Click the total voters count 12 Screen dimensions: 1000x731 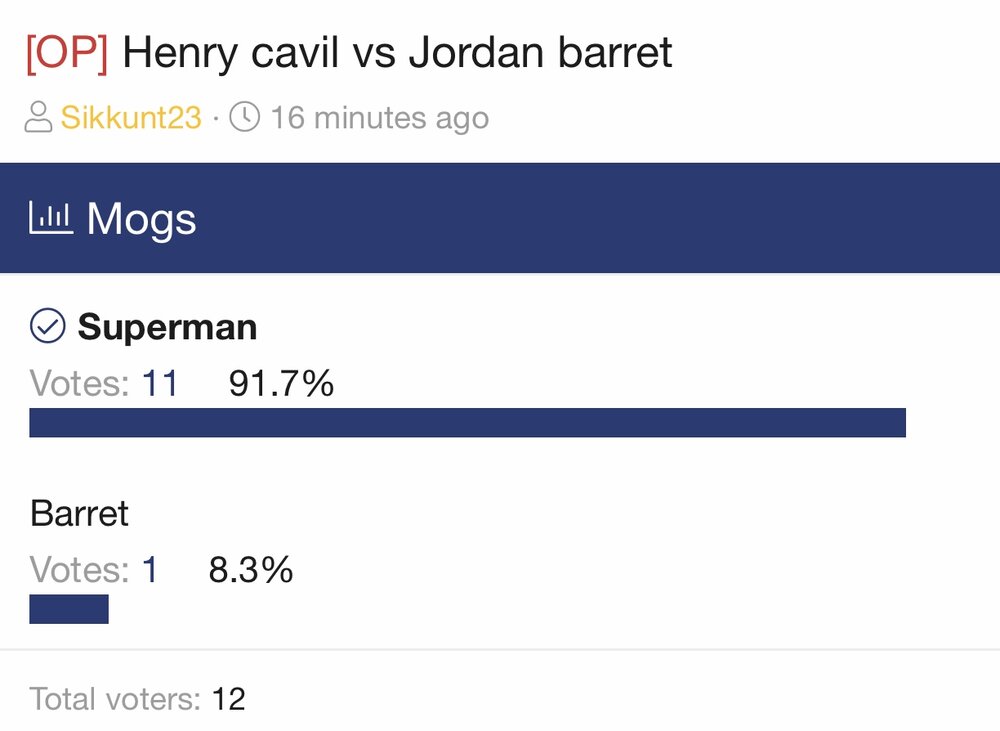coord(228,699)
